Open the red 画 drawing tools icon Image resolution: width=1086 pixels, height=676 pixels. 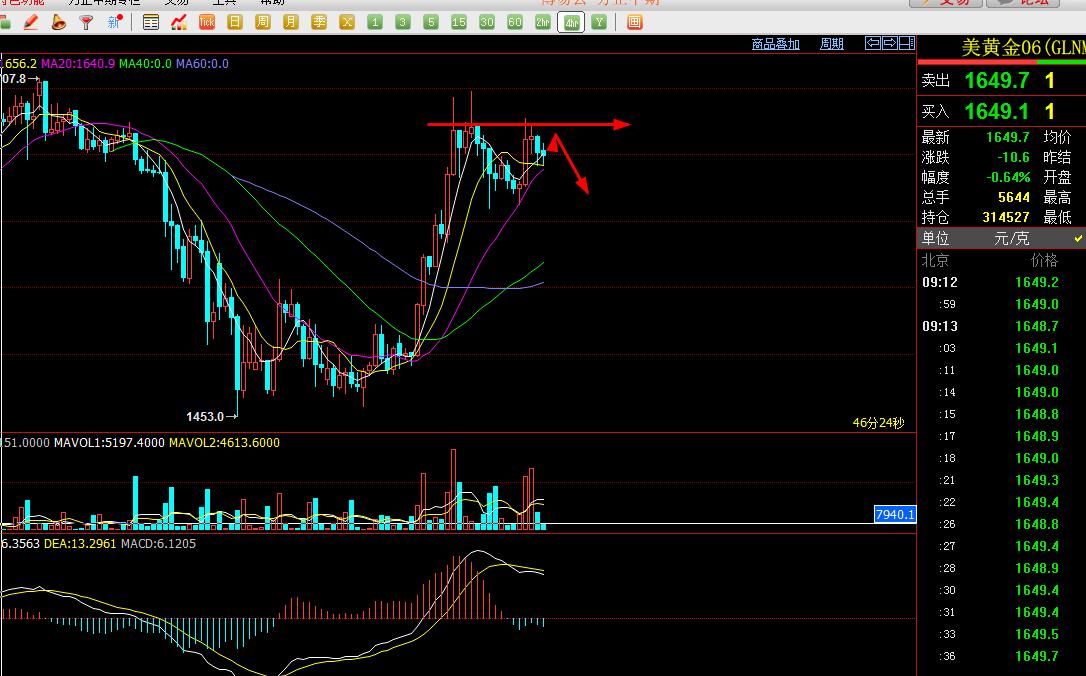click(634, 22)
